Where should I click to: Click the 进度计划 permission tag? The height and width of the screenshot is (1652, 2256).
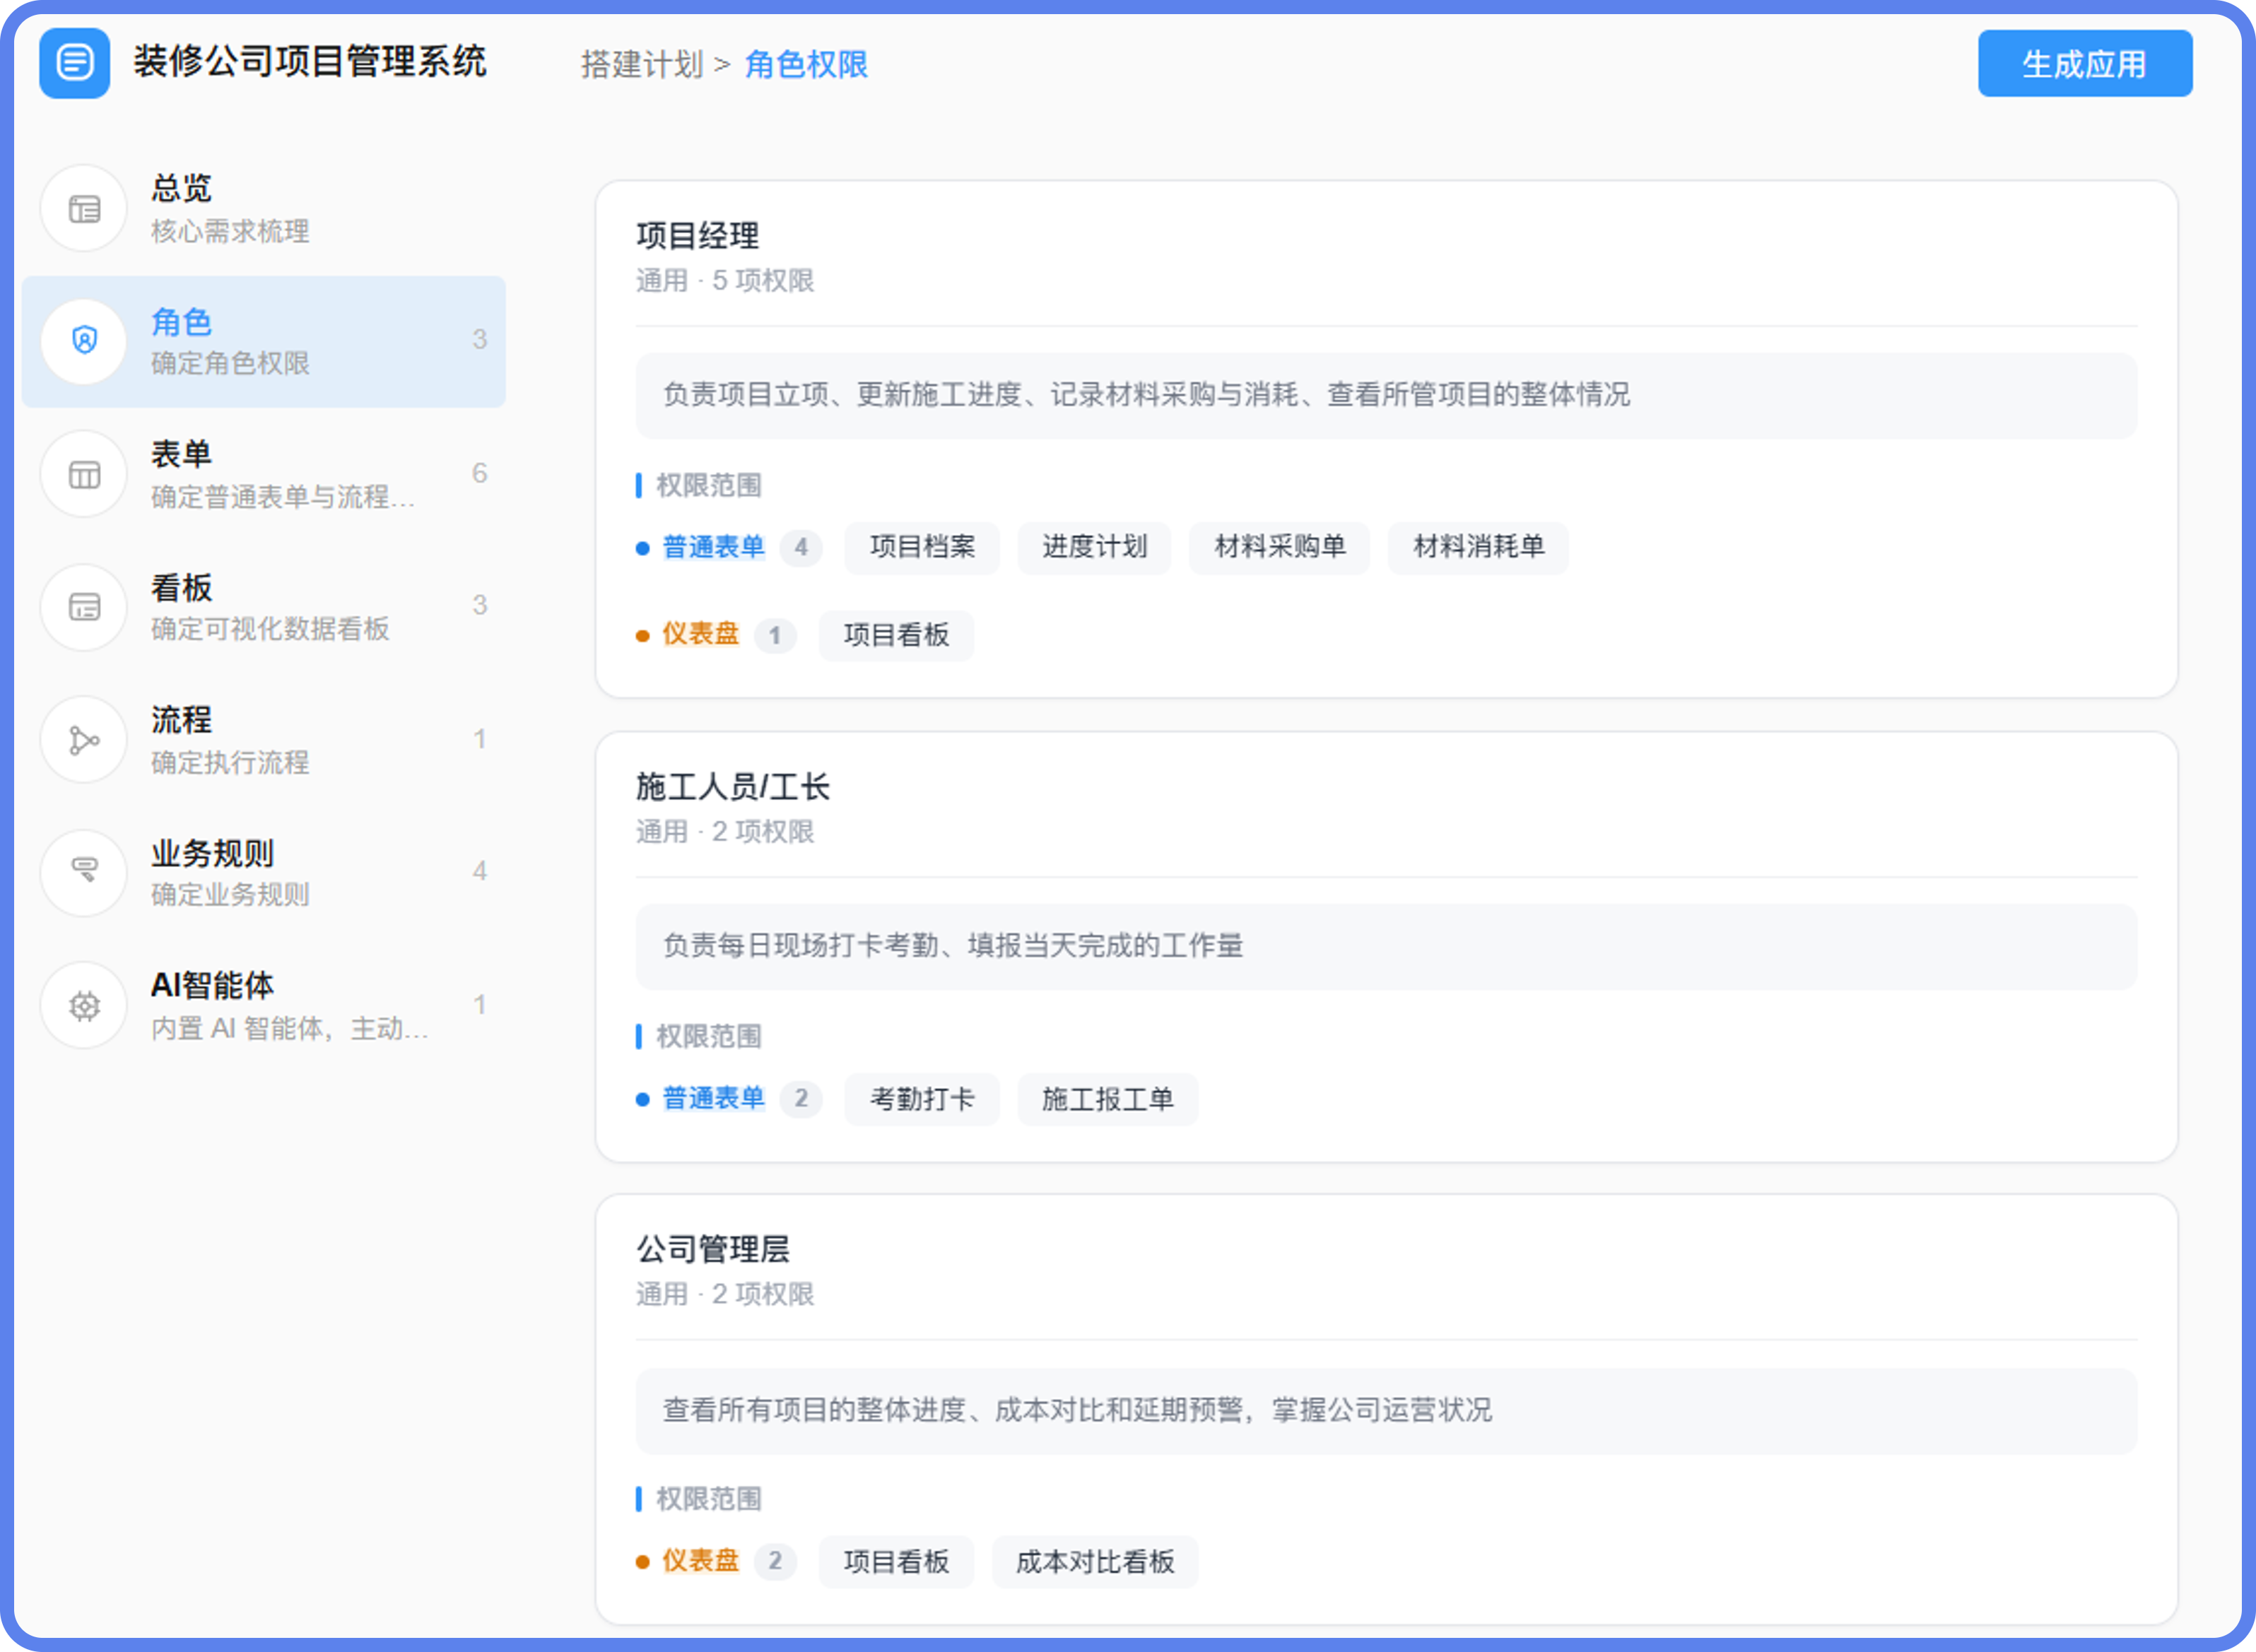[1095, 547]
